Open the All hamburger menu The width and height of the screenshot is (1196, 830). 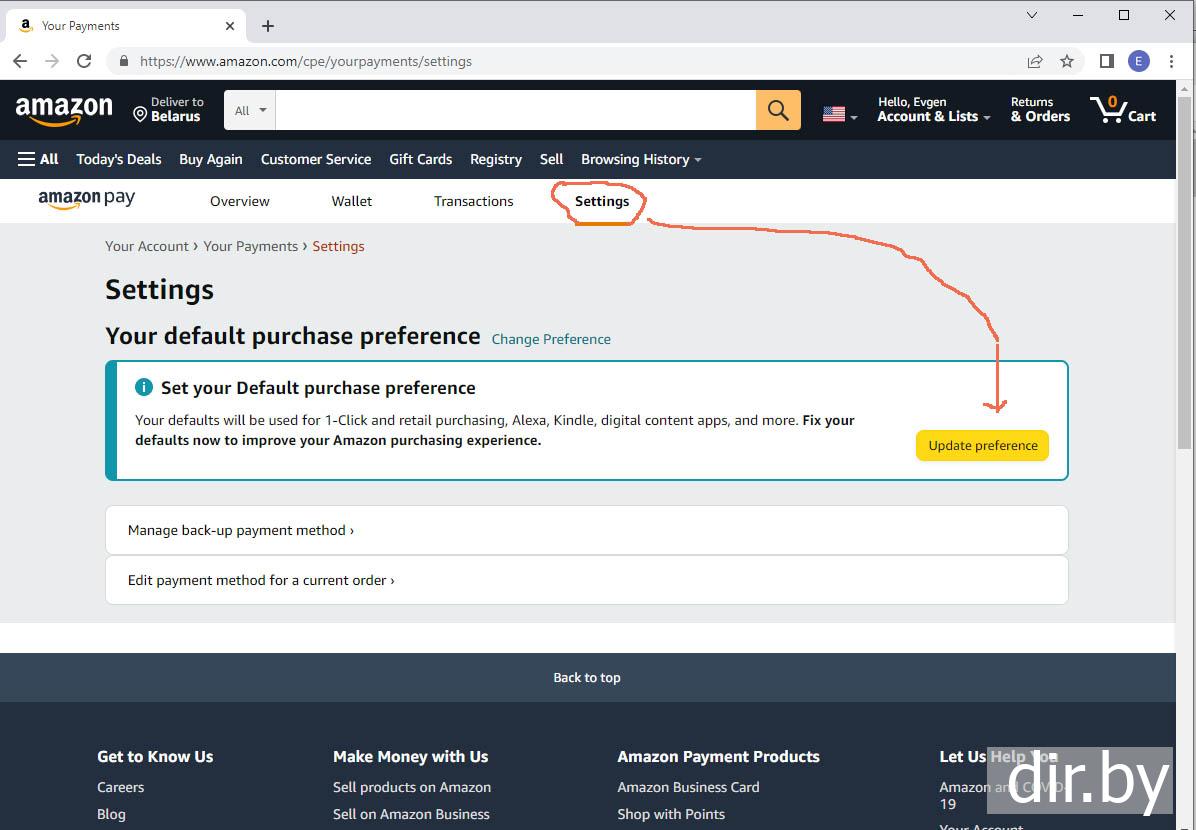pos(38,159)
